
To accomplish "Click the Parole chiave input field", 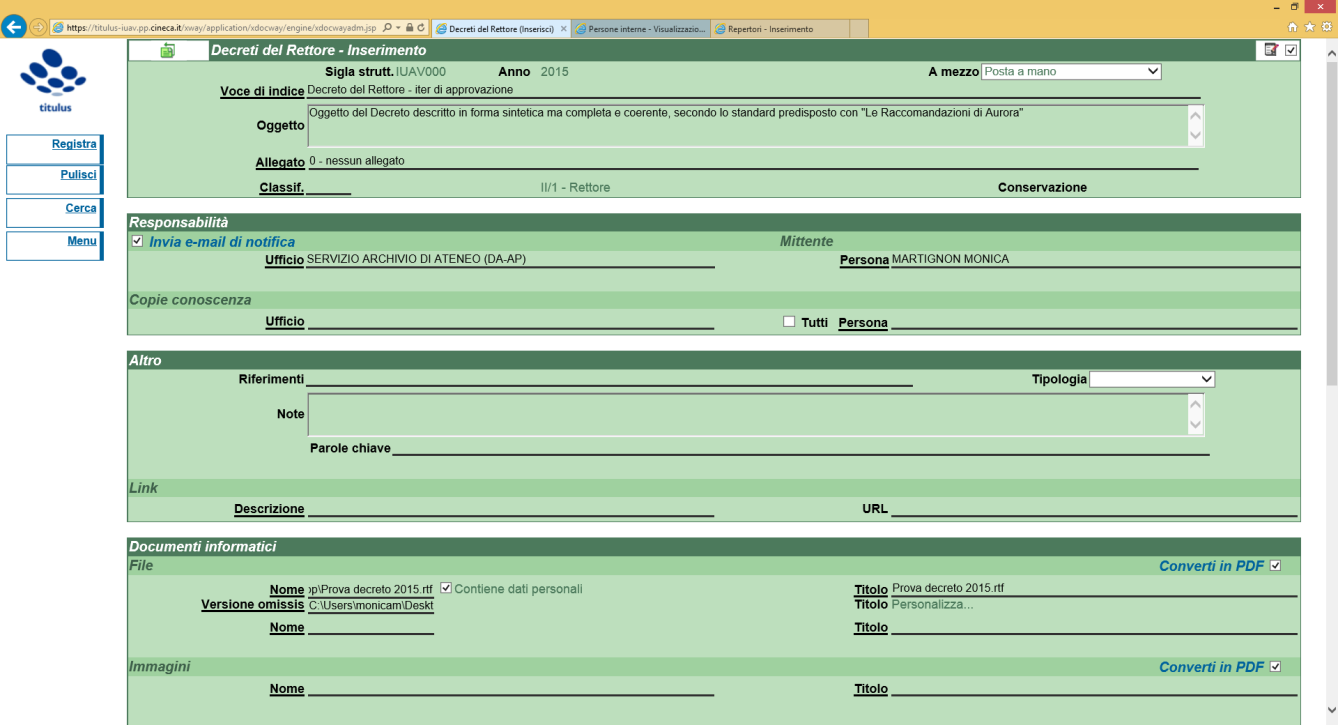I will [801, 448].
